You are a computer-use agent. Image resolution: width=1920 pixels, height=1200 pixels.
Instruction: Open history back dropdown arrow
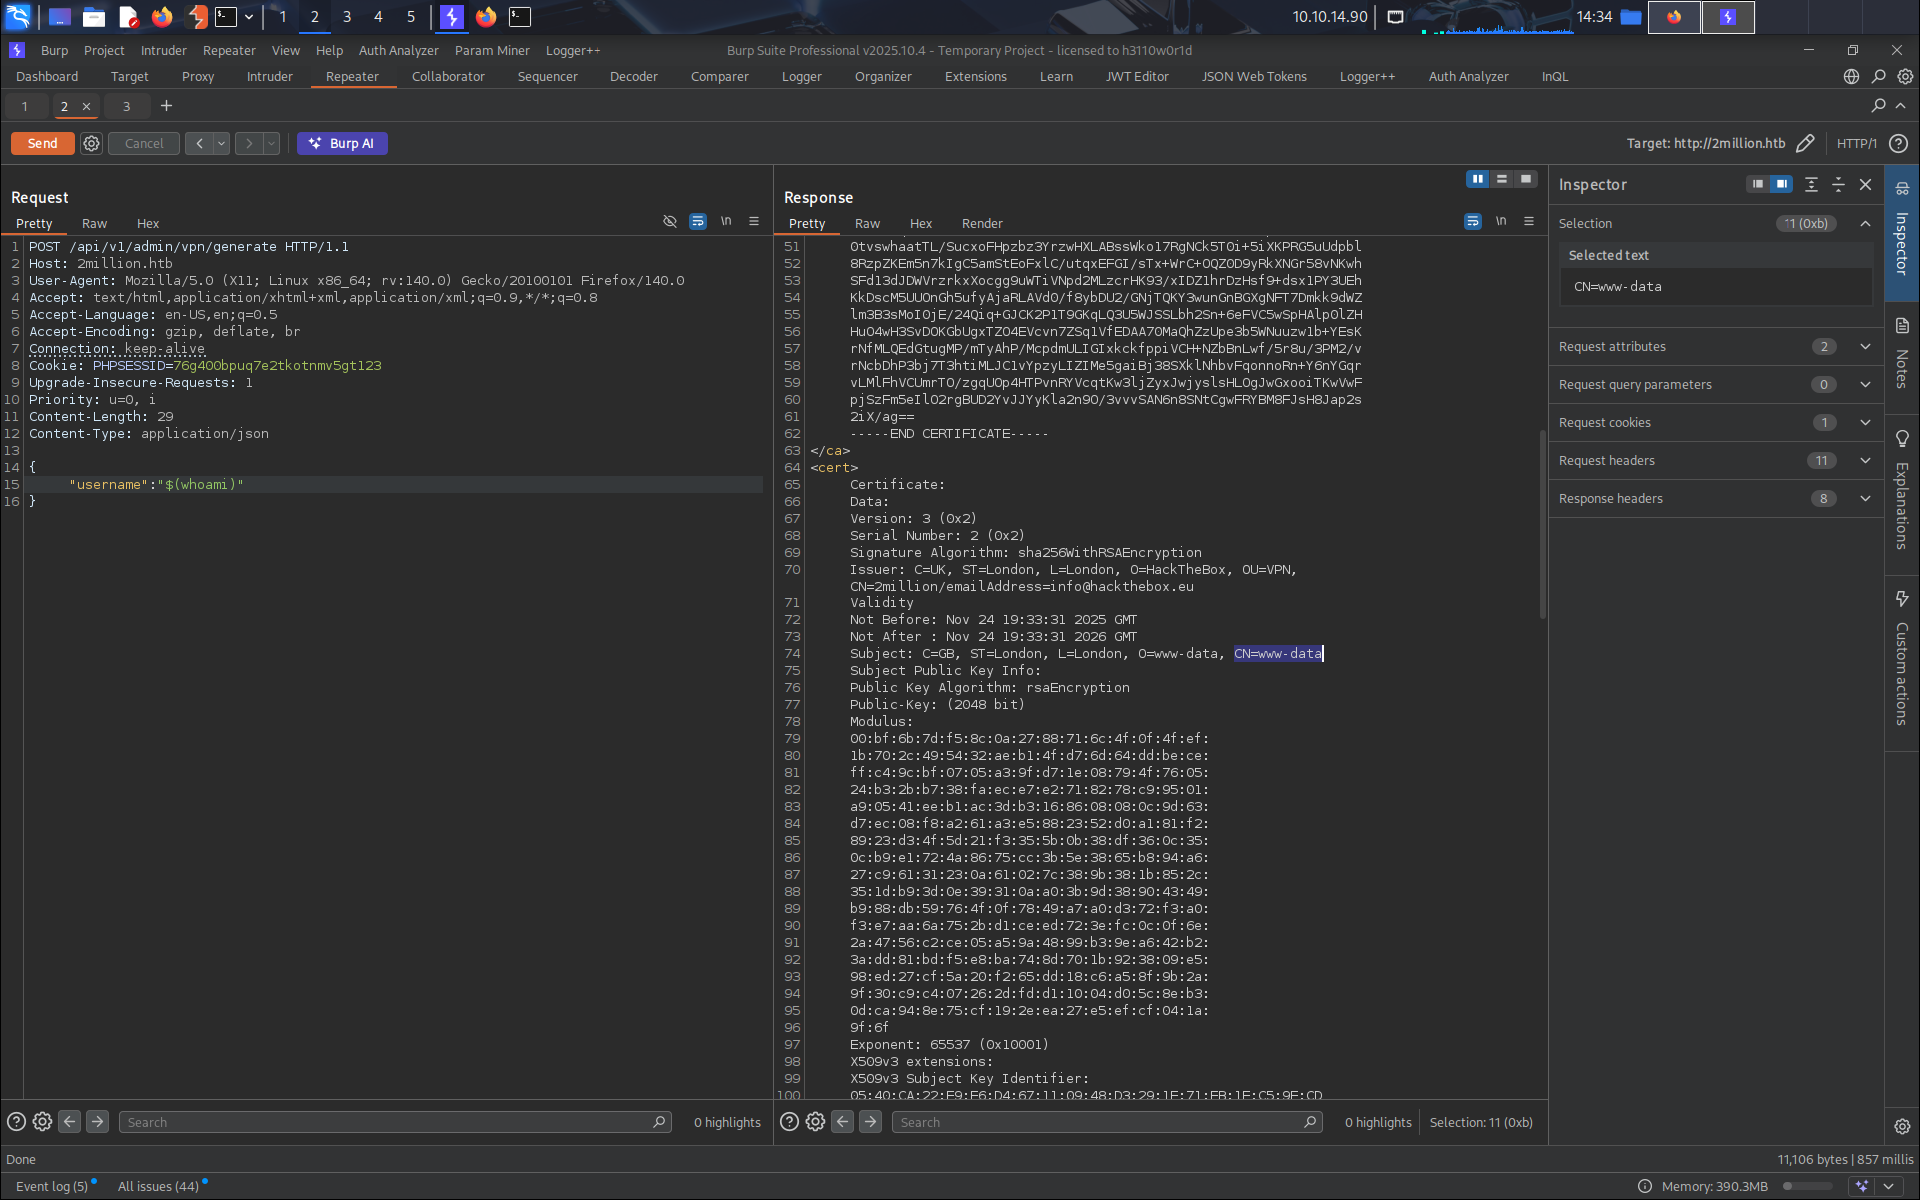pyautogui.click(x=222, y=143)
